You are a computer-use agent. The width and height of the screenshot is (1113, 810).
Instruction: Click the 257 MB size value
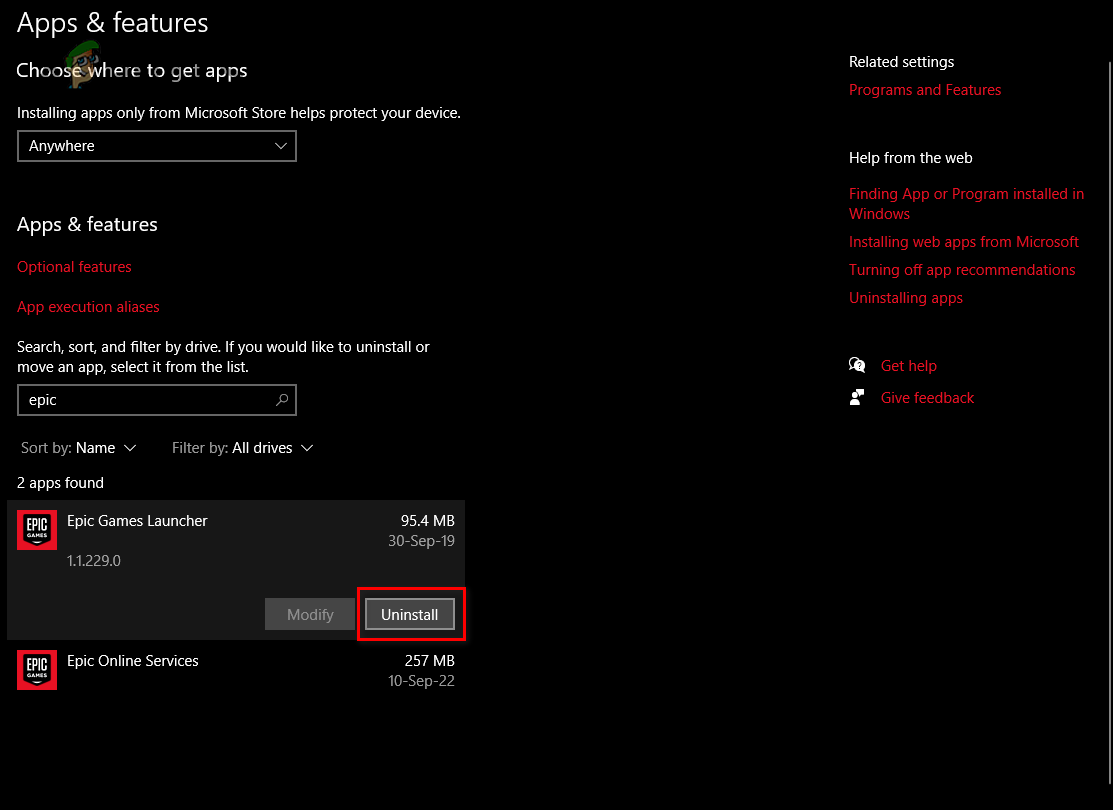click(x=429, y=660)
